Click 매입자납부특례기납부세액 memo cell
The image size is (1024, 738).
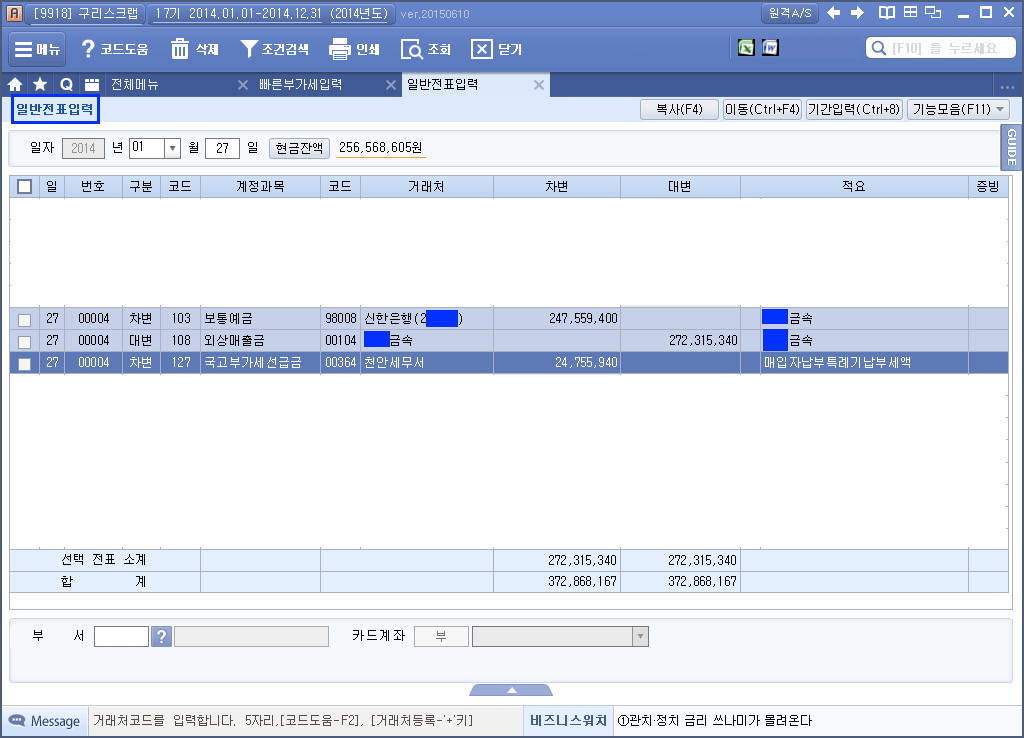[x=864, y=362]
